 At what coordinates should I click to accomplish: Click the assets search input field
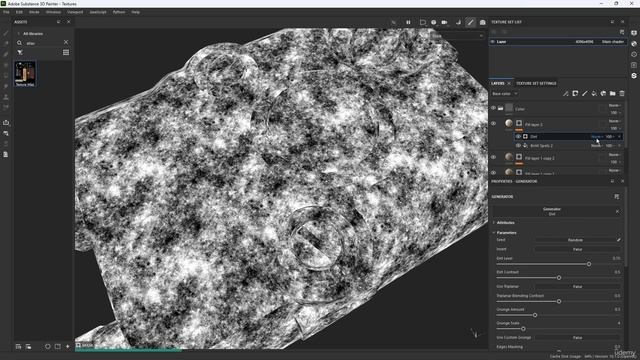(x=44, y=43)
